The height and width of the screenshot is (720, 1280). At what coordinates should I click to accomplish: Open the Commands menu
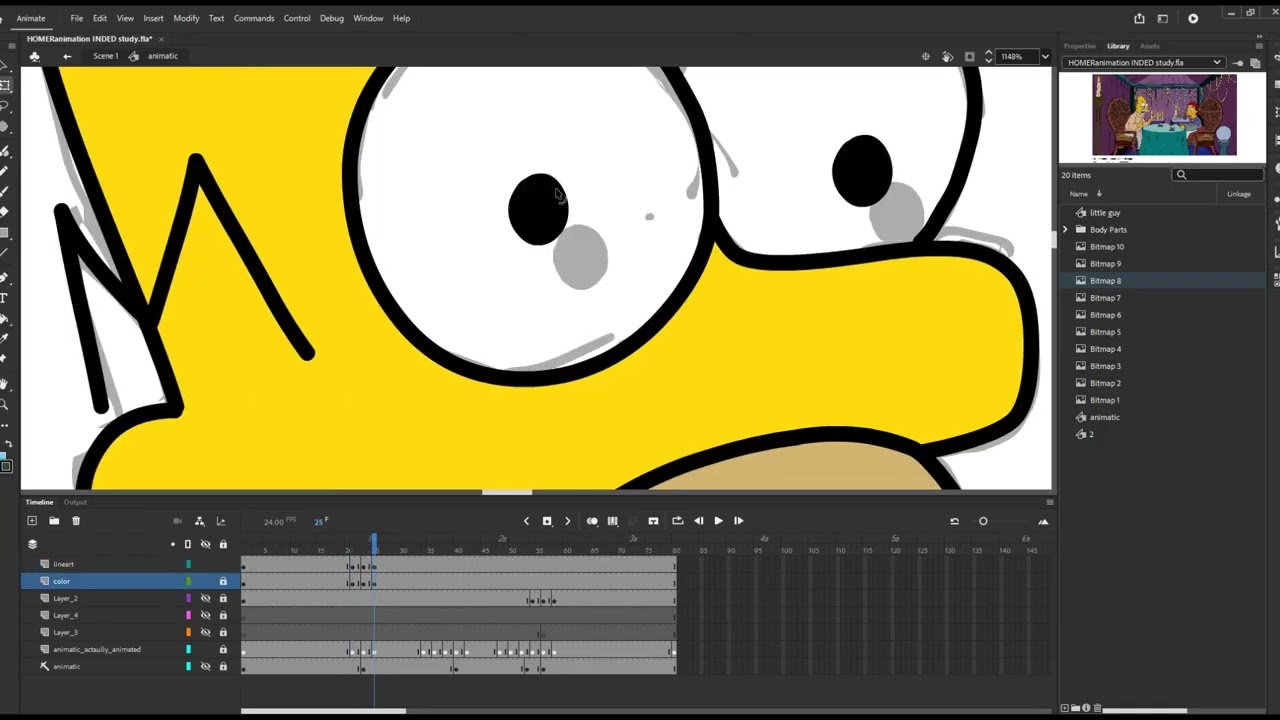254,18
